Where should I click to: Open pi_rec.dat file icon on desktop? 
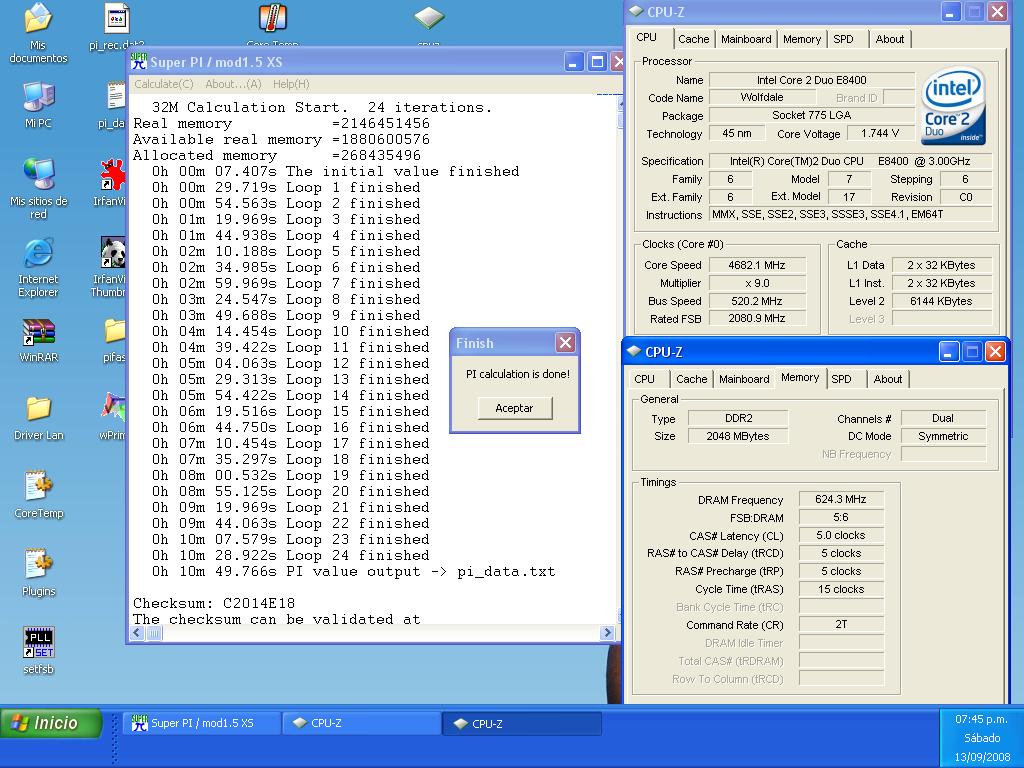(116, 20)
